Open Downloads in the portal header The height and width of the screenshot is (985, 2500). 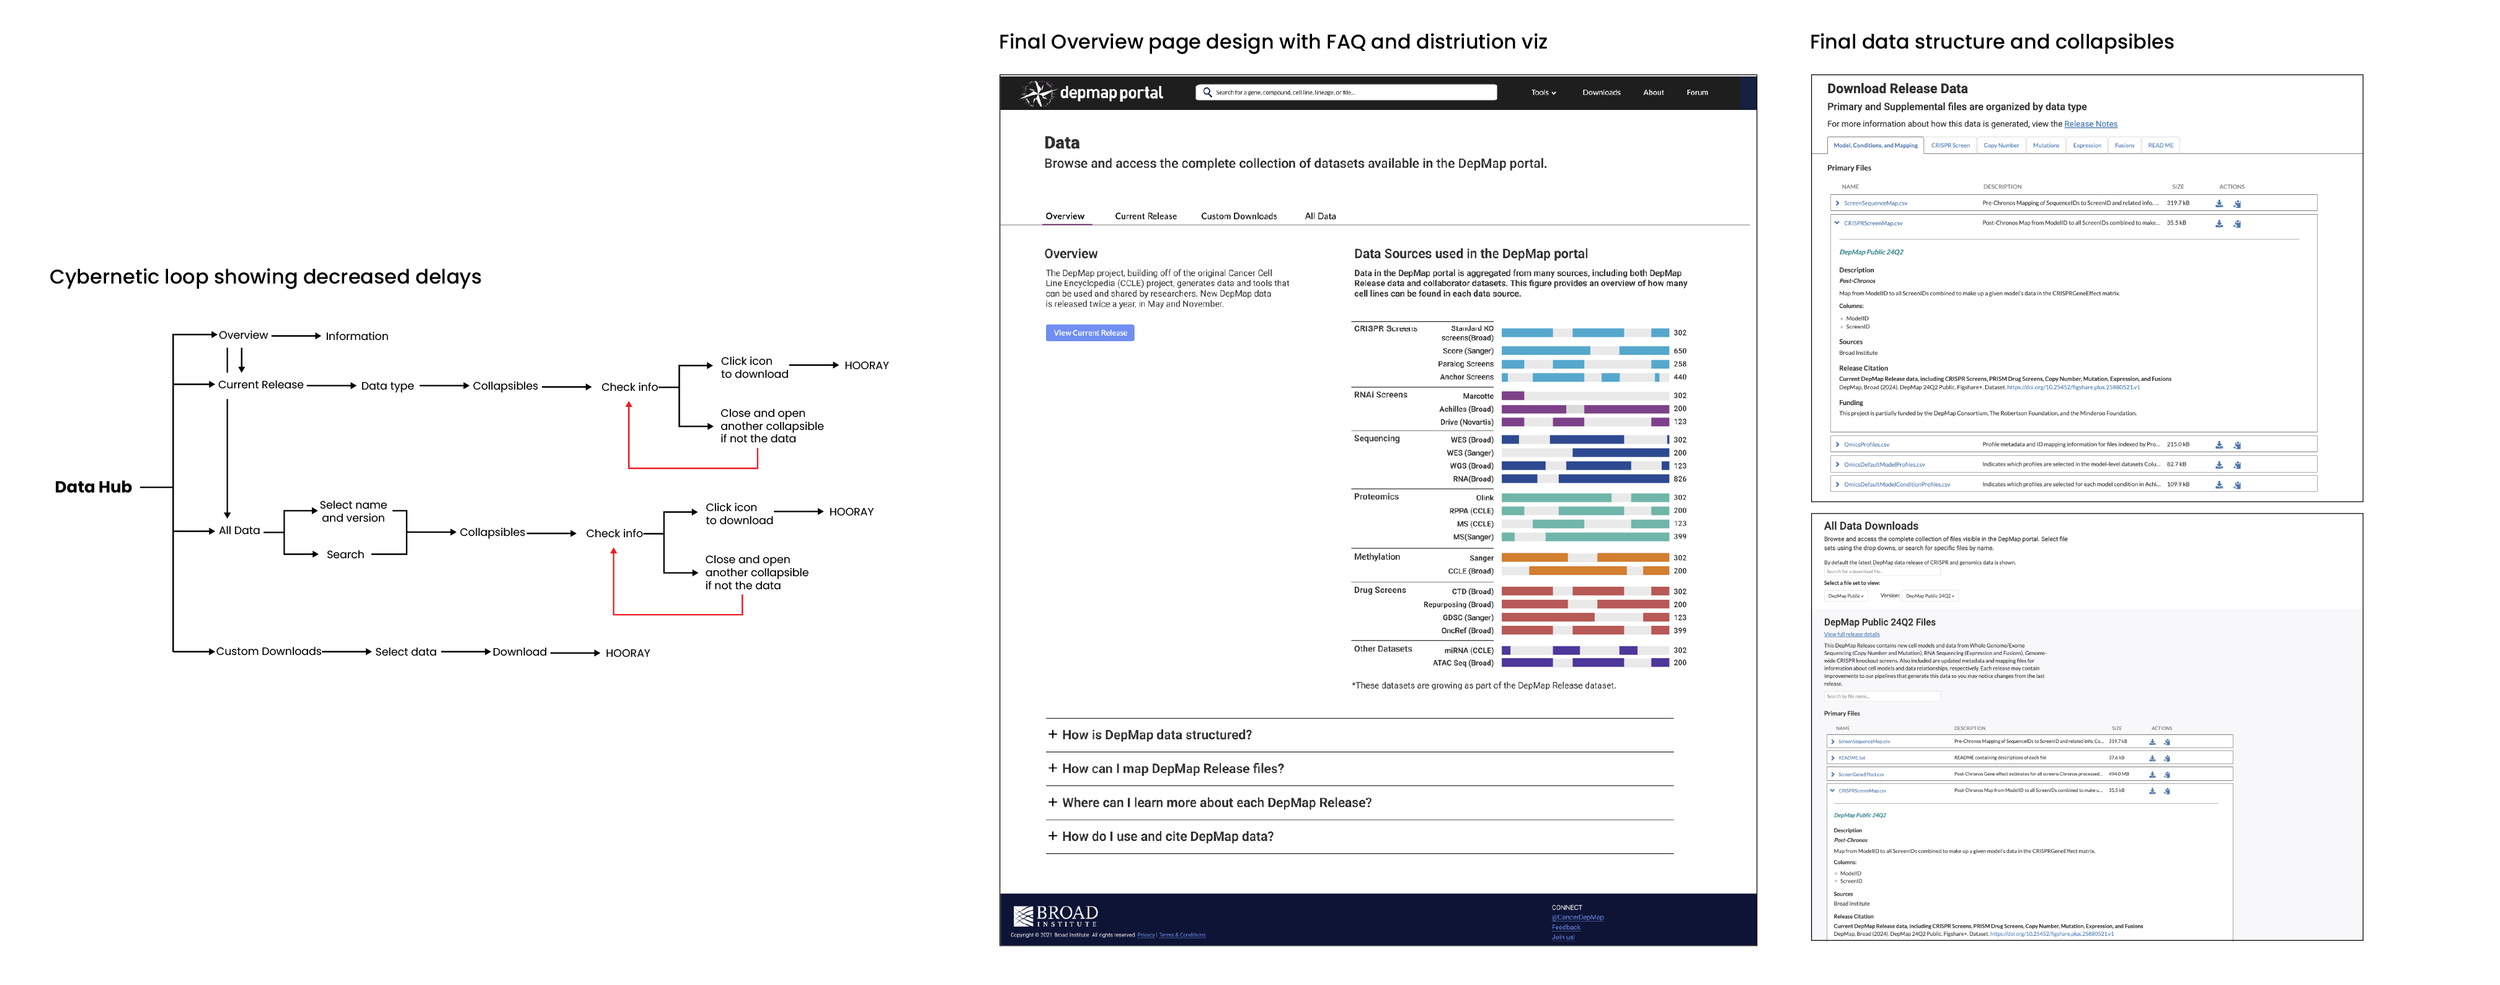tap(1601, 92)
